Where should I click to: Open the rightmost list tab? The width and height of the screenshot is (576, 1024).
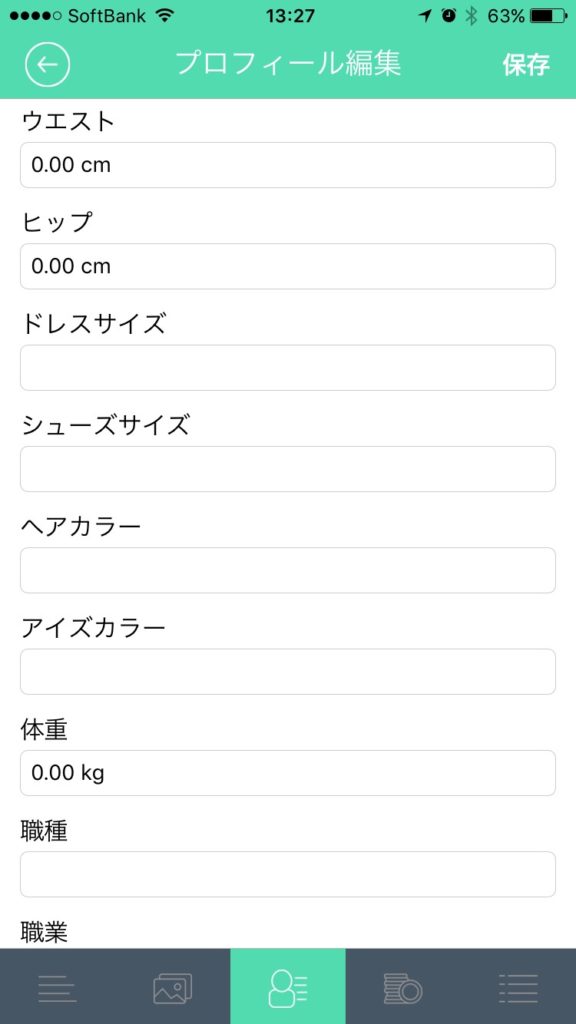click(517, 985)
